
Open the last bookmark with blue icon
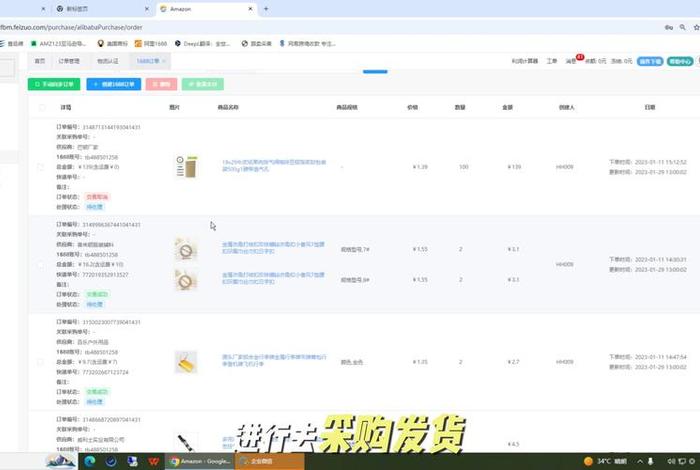[x=307, y=44]
